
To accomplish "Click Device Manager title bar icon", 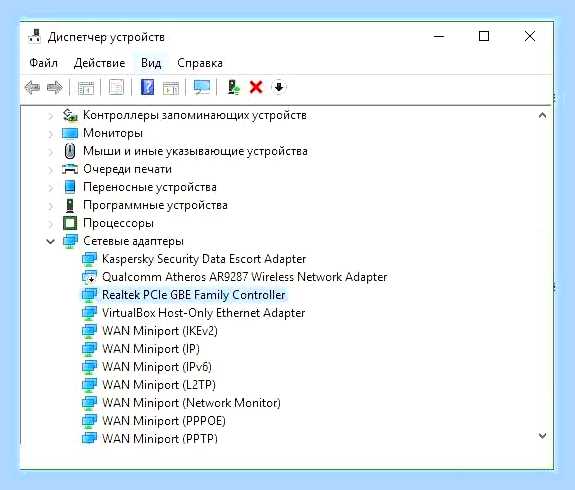I will coord(35,37).
